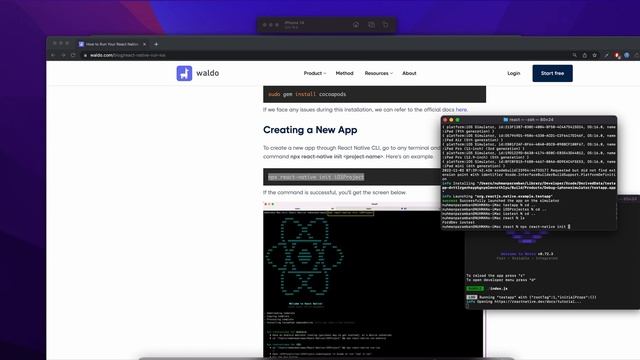Open the About nav item
Screen dimensions: 640x360
(x=409, y=73)
